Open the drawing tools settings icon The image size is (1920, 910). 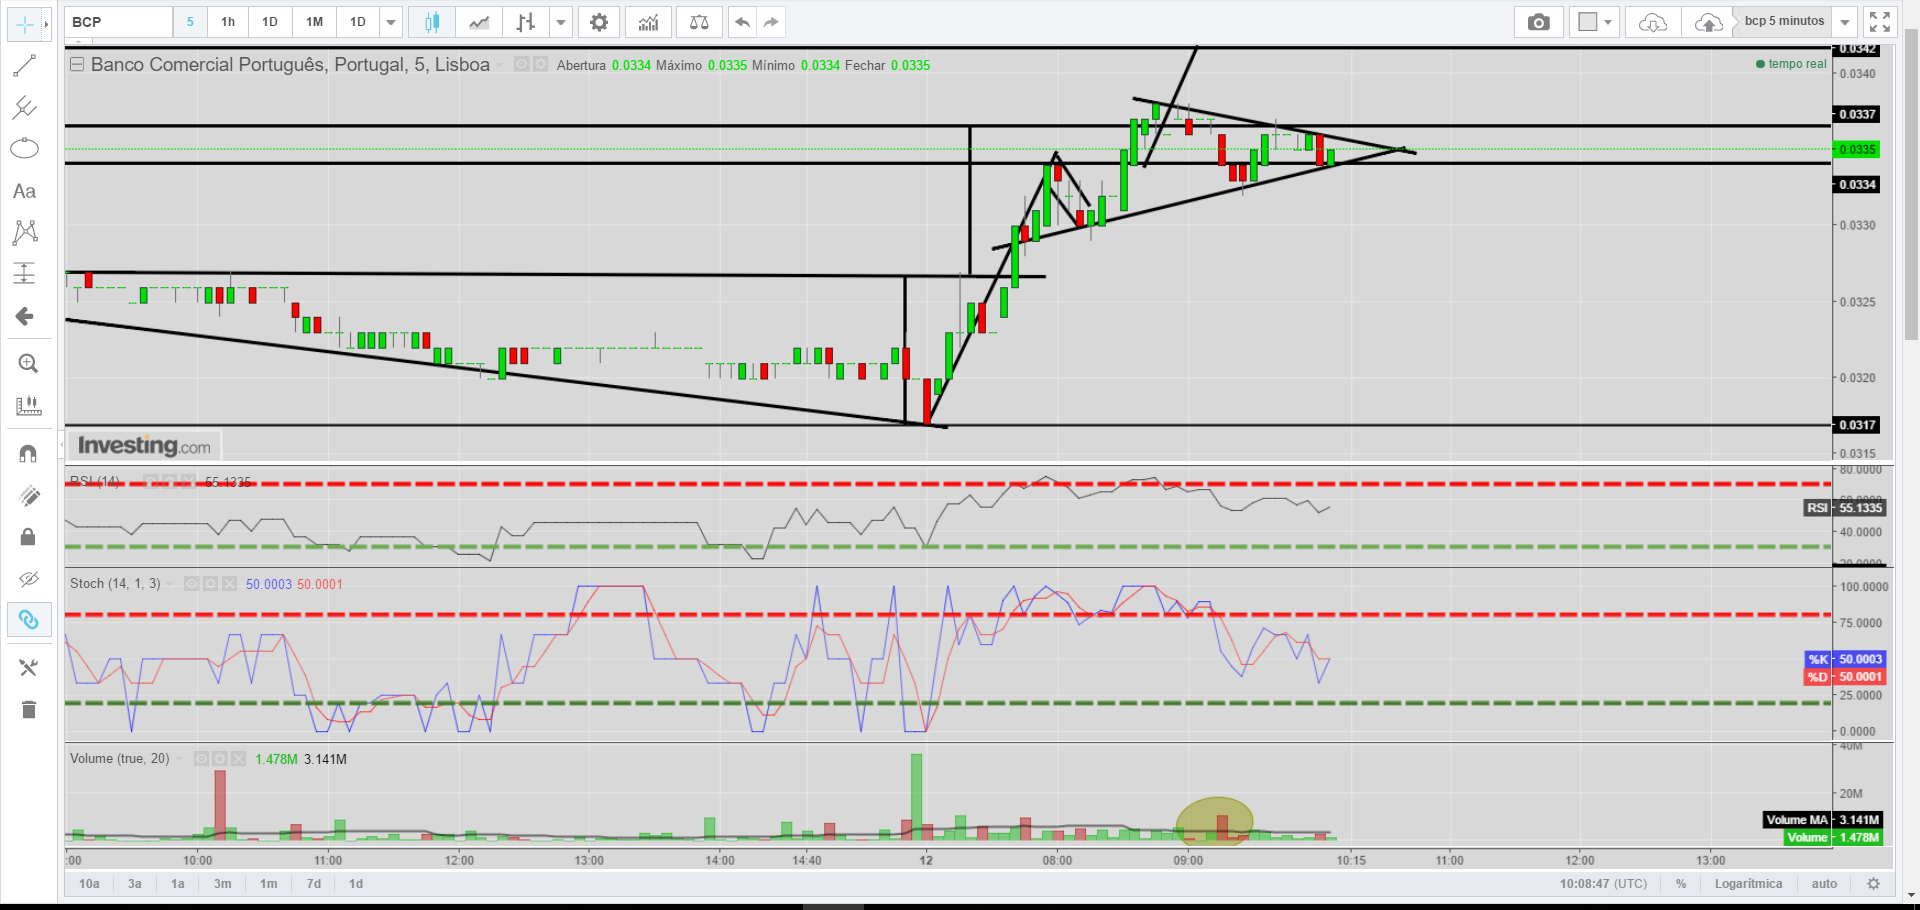point(28,667)
